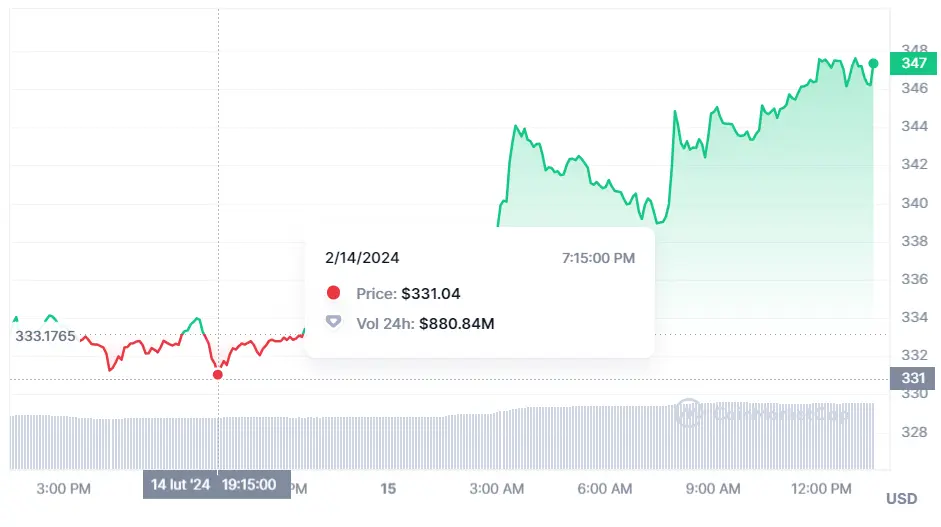The width and height of the screenshot is (941, 527).
Task: Select the 12:00 PM time axis label
Action: click(x=821, y=488)
